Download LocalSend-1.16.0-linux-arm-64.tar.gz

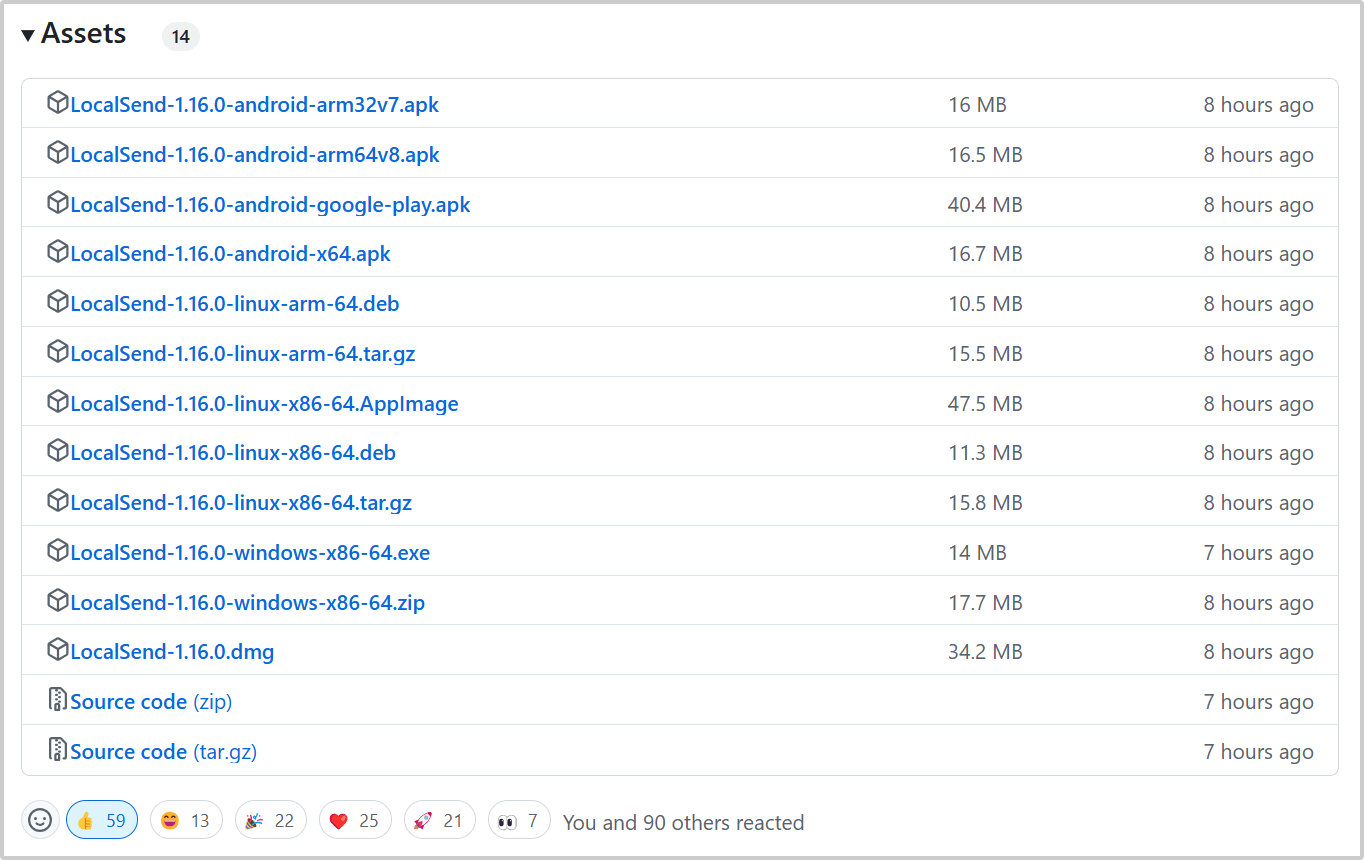[x=243, y=354]
